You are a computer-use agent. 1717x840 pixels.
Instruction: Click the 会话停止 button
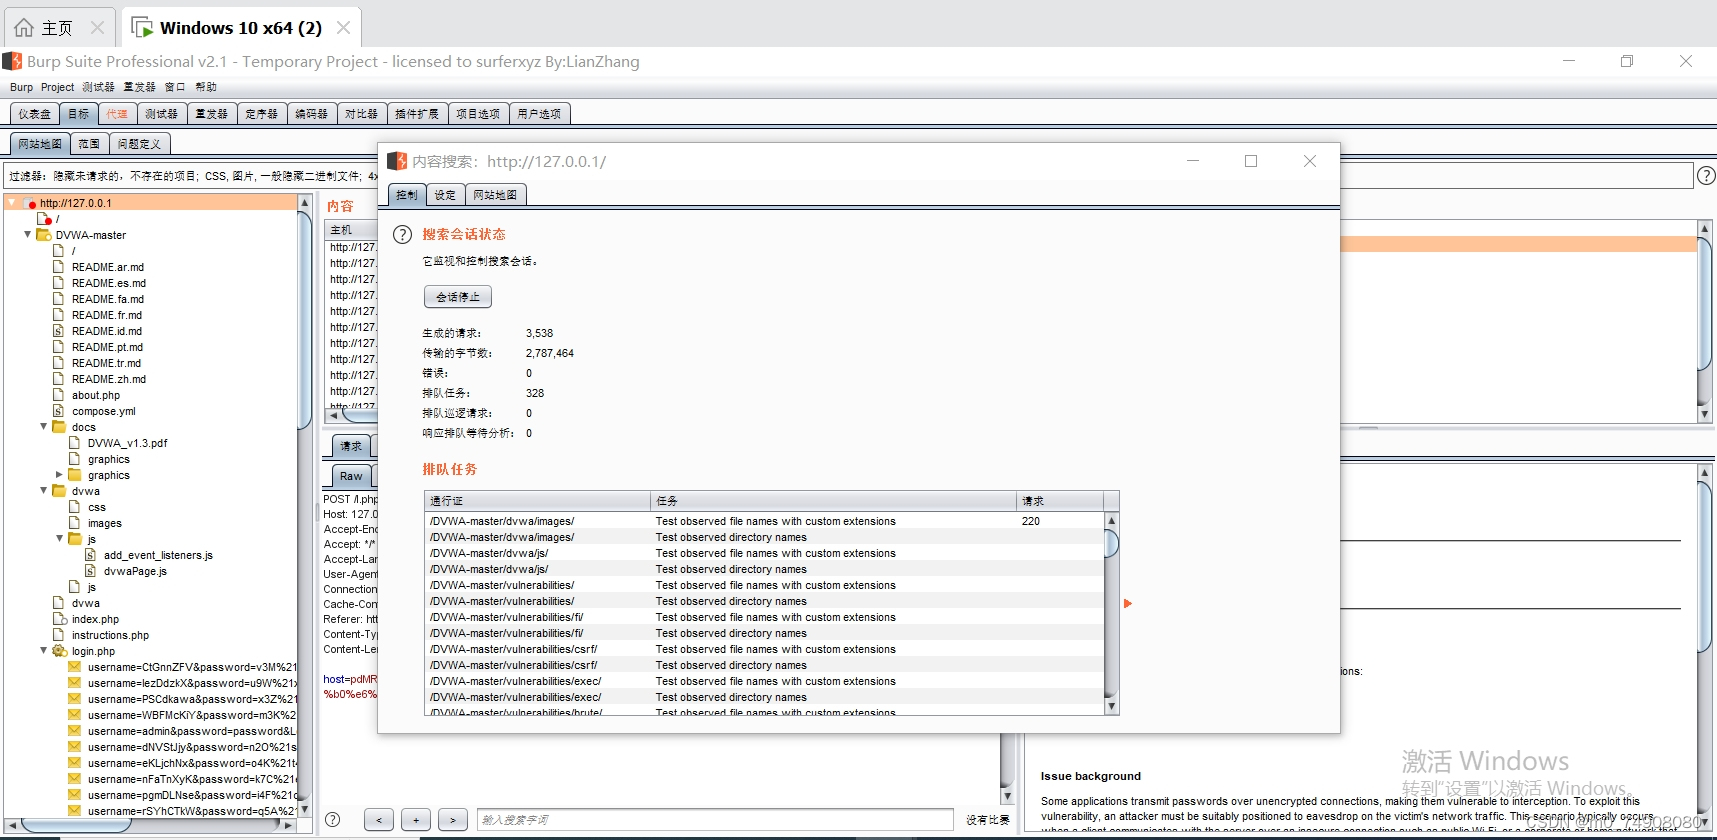click(x=458, y=297)
